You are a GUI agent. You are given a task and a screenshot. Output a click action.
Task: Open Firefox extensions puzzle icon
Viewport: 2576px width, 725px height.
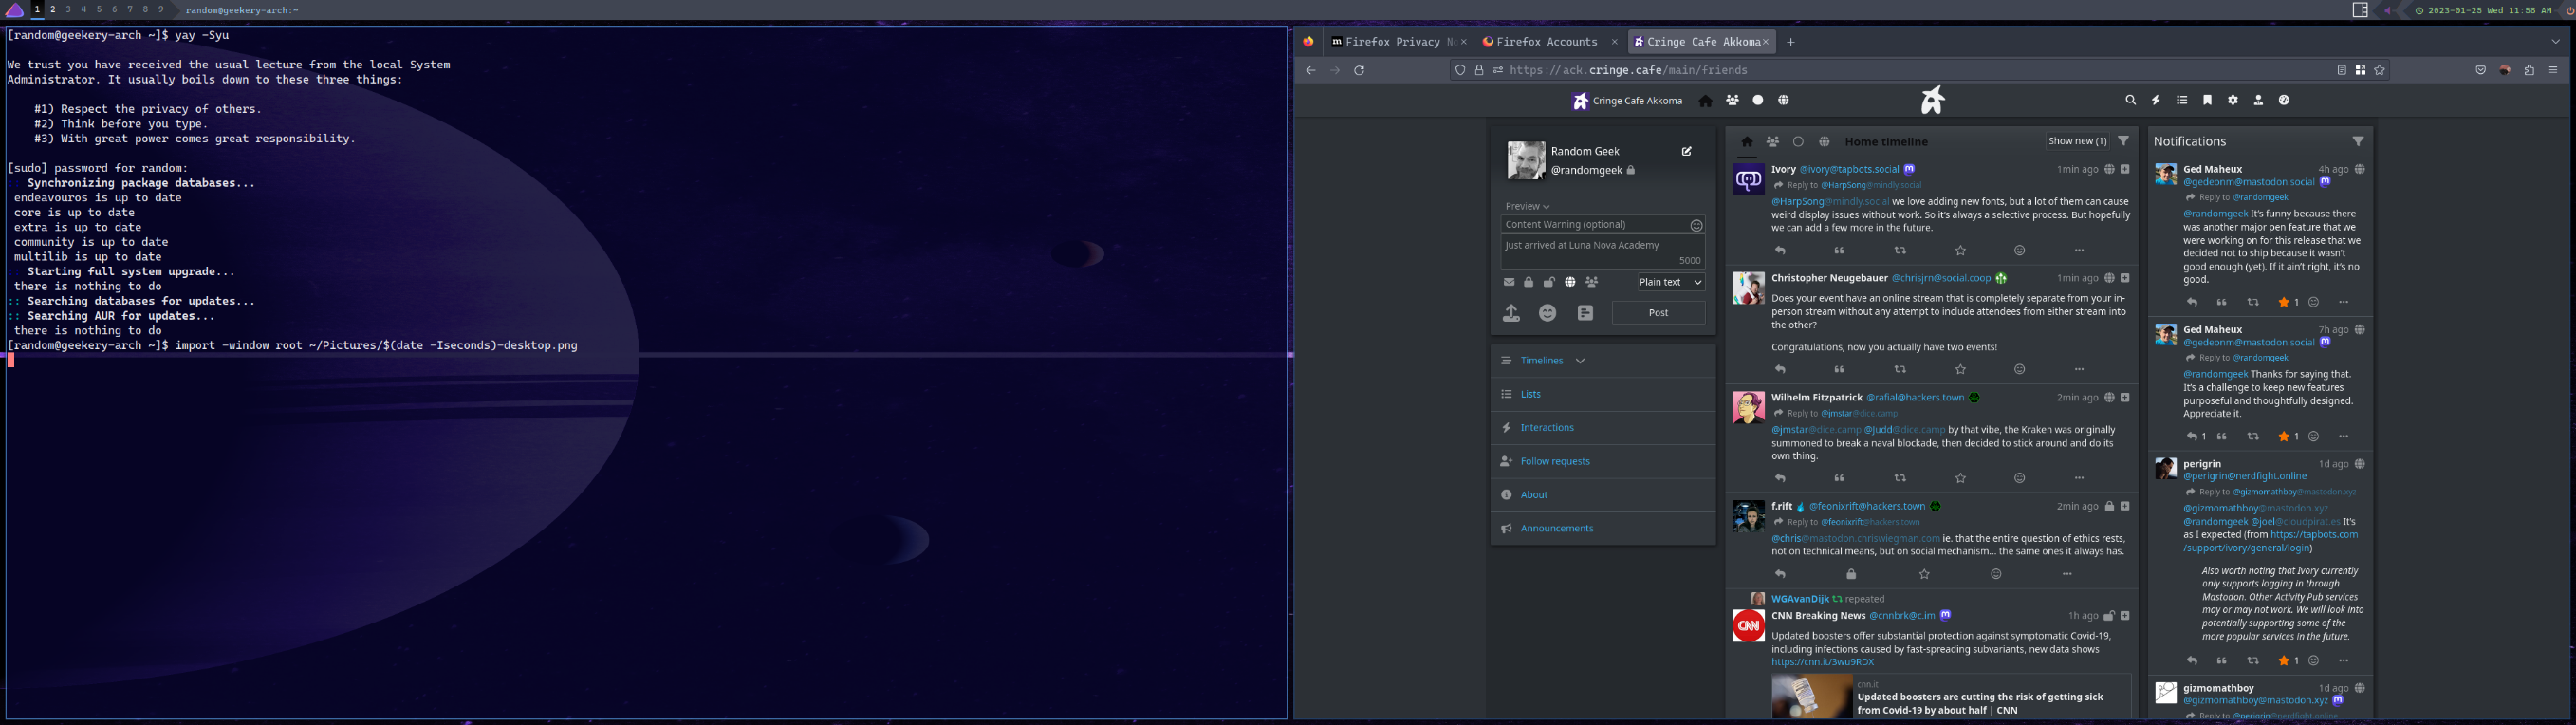coord(2529,70)
